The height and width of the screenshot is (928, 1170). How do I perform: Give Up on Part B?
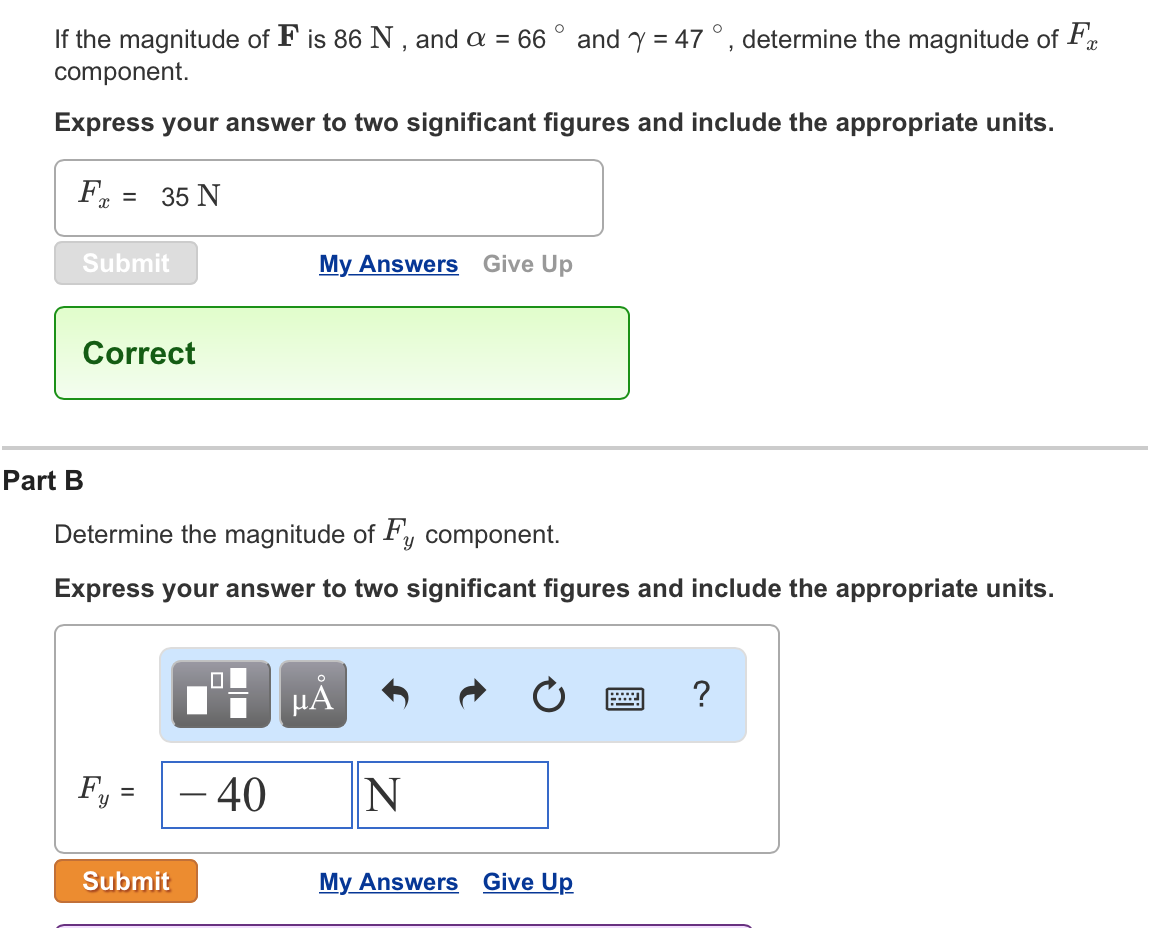527,882
